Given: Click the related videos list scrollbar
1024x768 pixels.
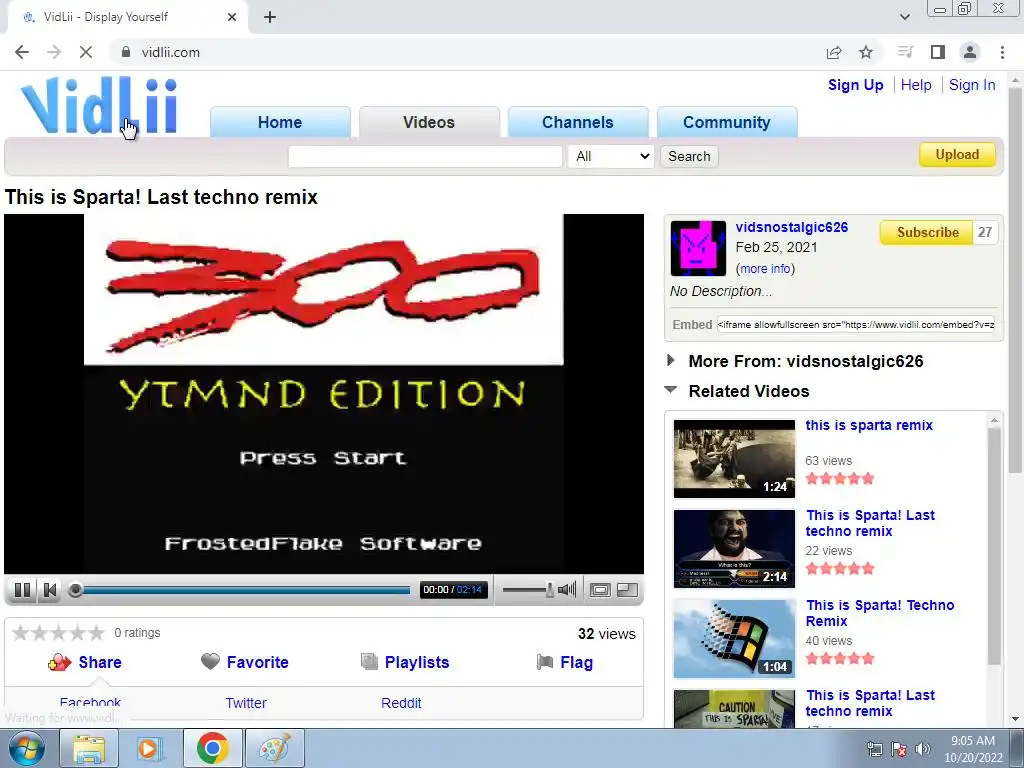Looking at the screenshot, I should tap(994, 545).
